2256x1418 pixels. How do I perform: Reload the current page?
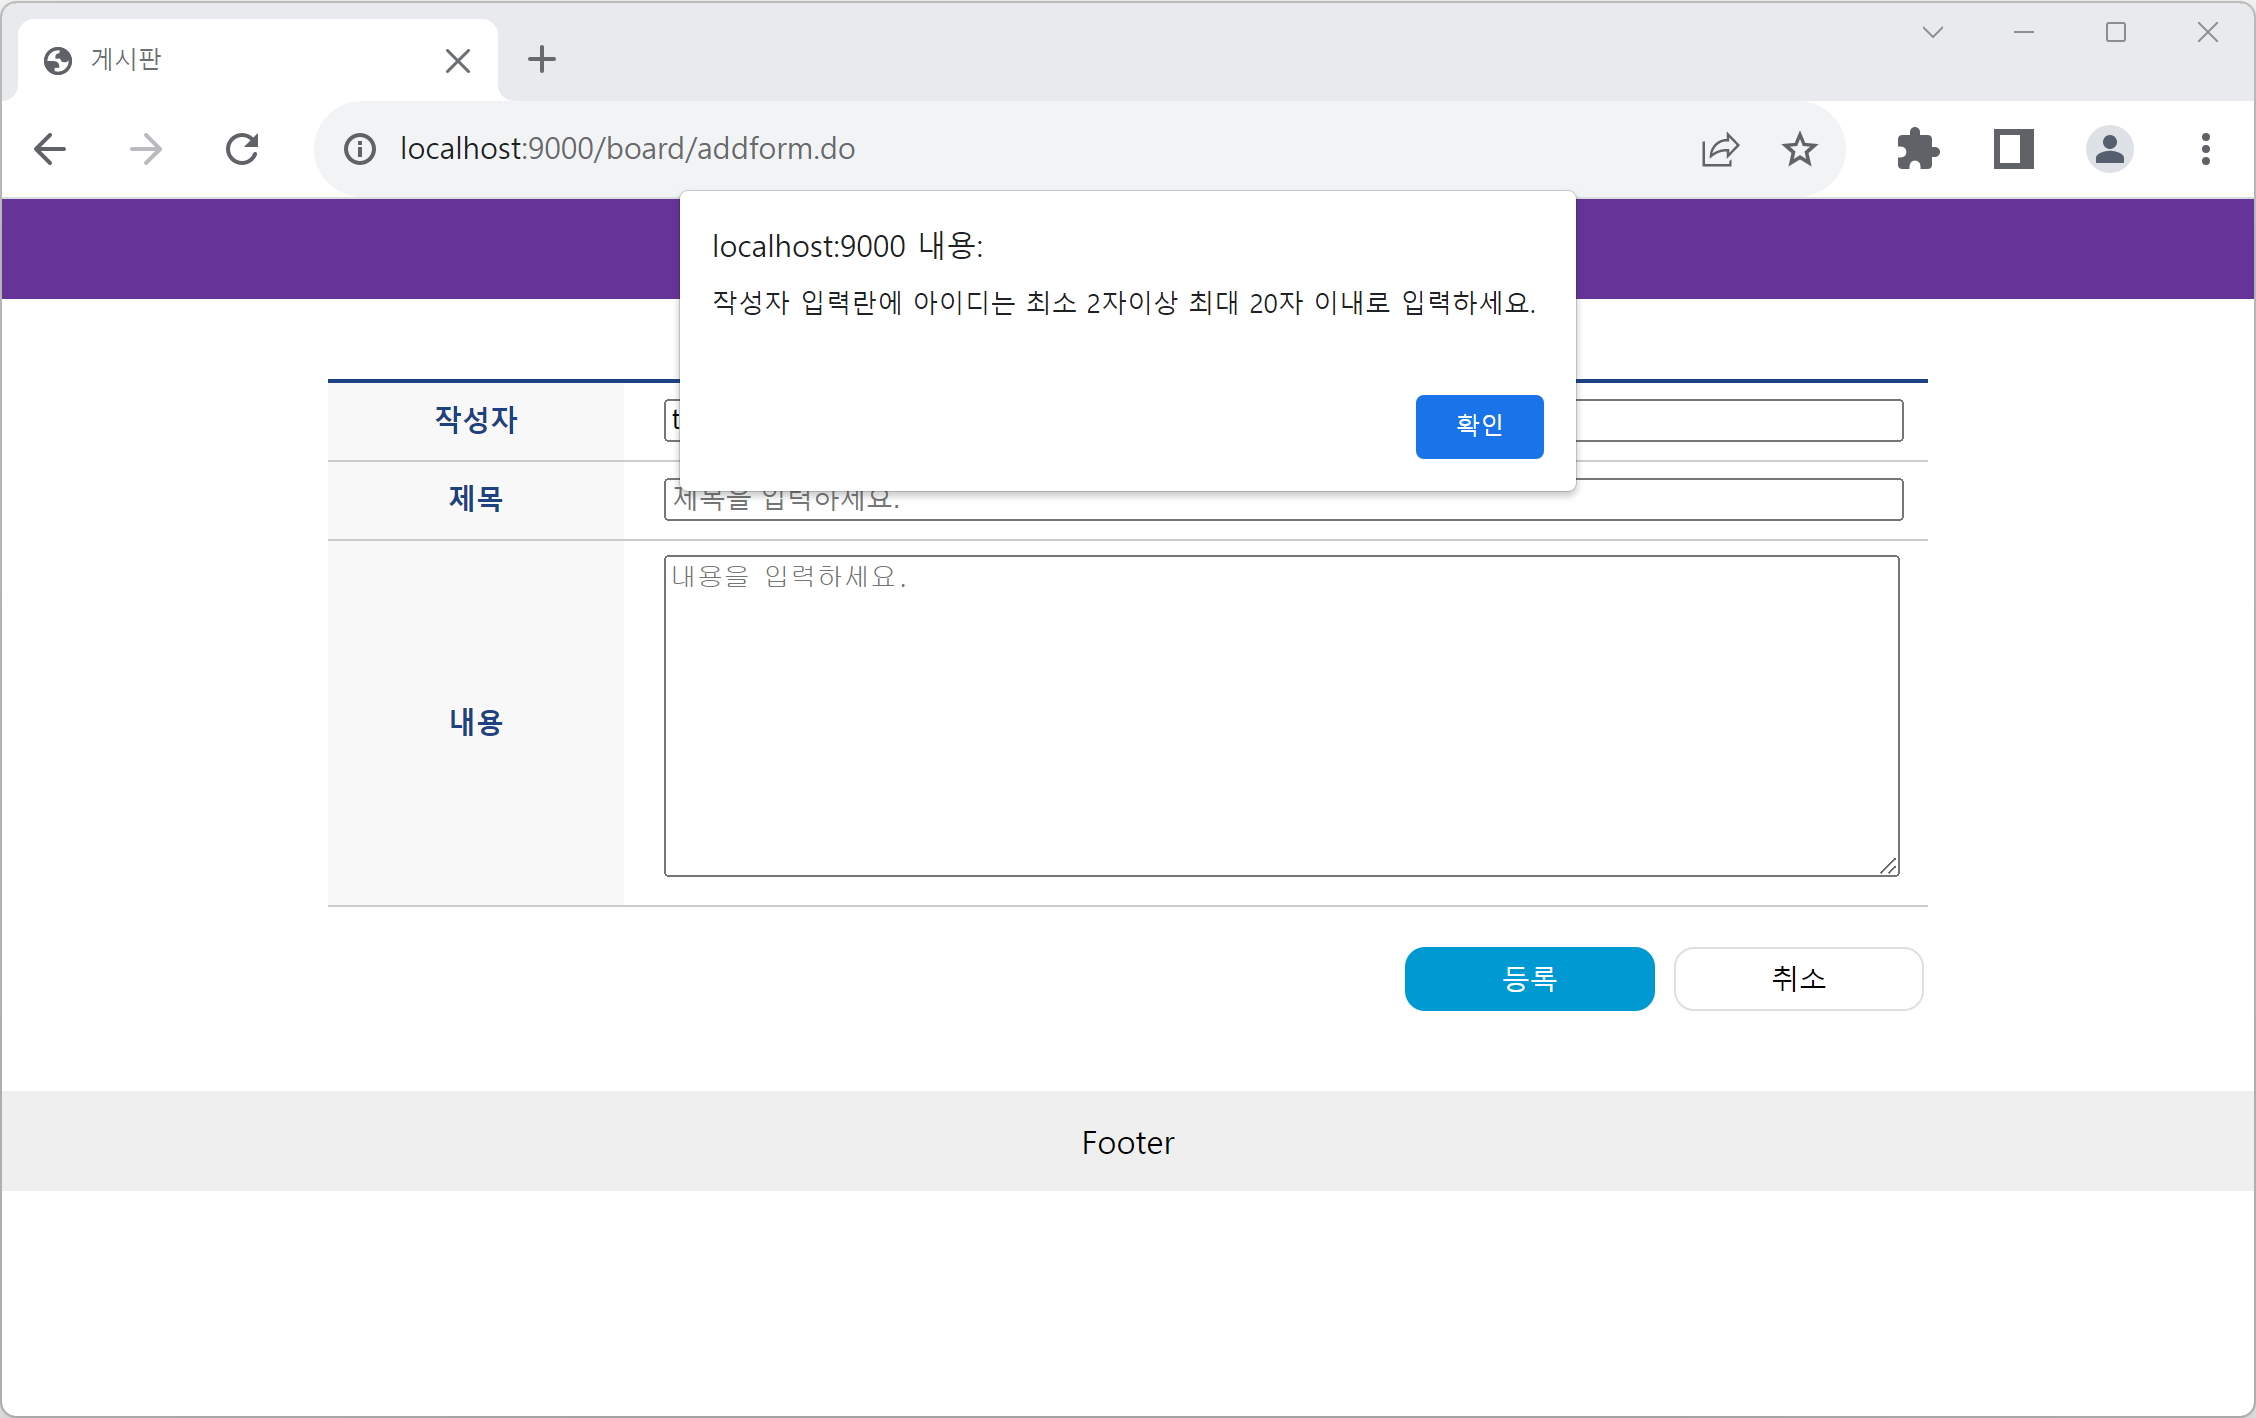click(242, 150)
